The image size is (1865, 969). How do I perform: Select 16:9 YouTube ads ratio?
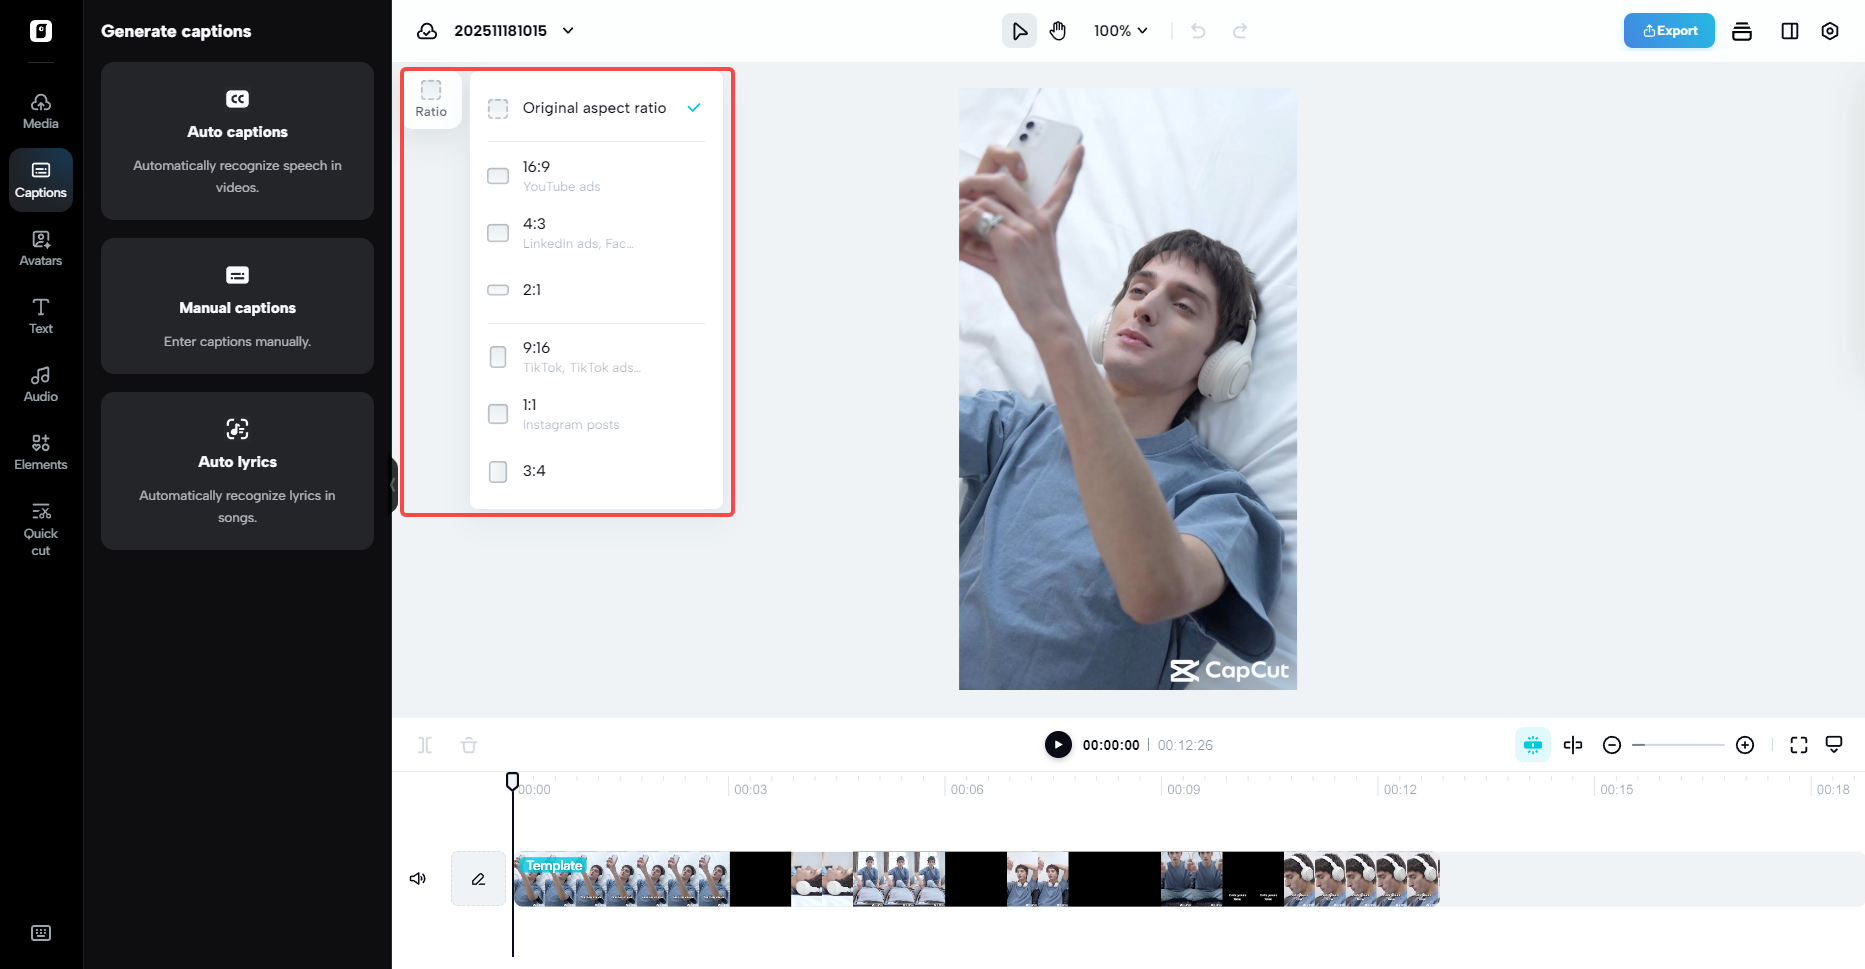click(x=596, y=176)
